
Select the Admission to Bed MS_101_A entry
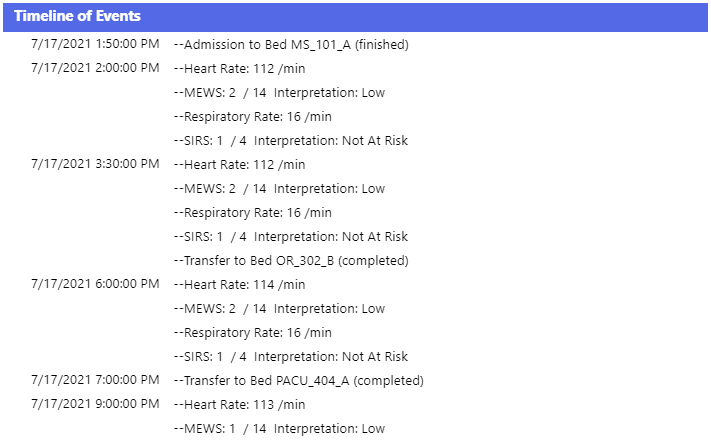(x=291, y=44)
